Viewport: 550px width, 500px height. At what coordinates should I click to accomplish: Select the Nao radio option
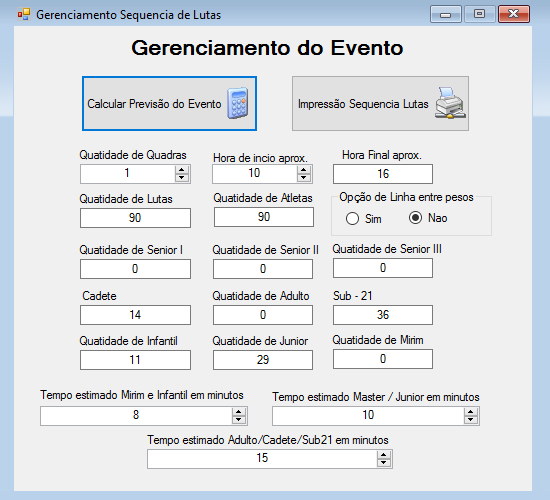pos(415,218)
